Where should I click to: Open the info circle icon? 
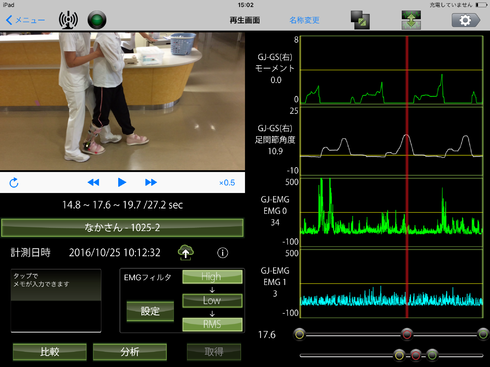pos(222,253)
